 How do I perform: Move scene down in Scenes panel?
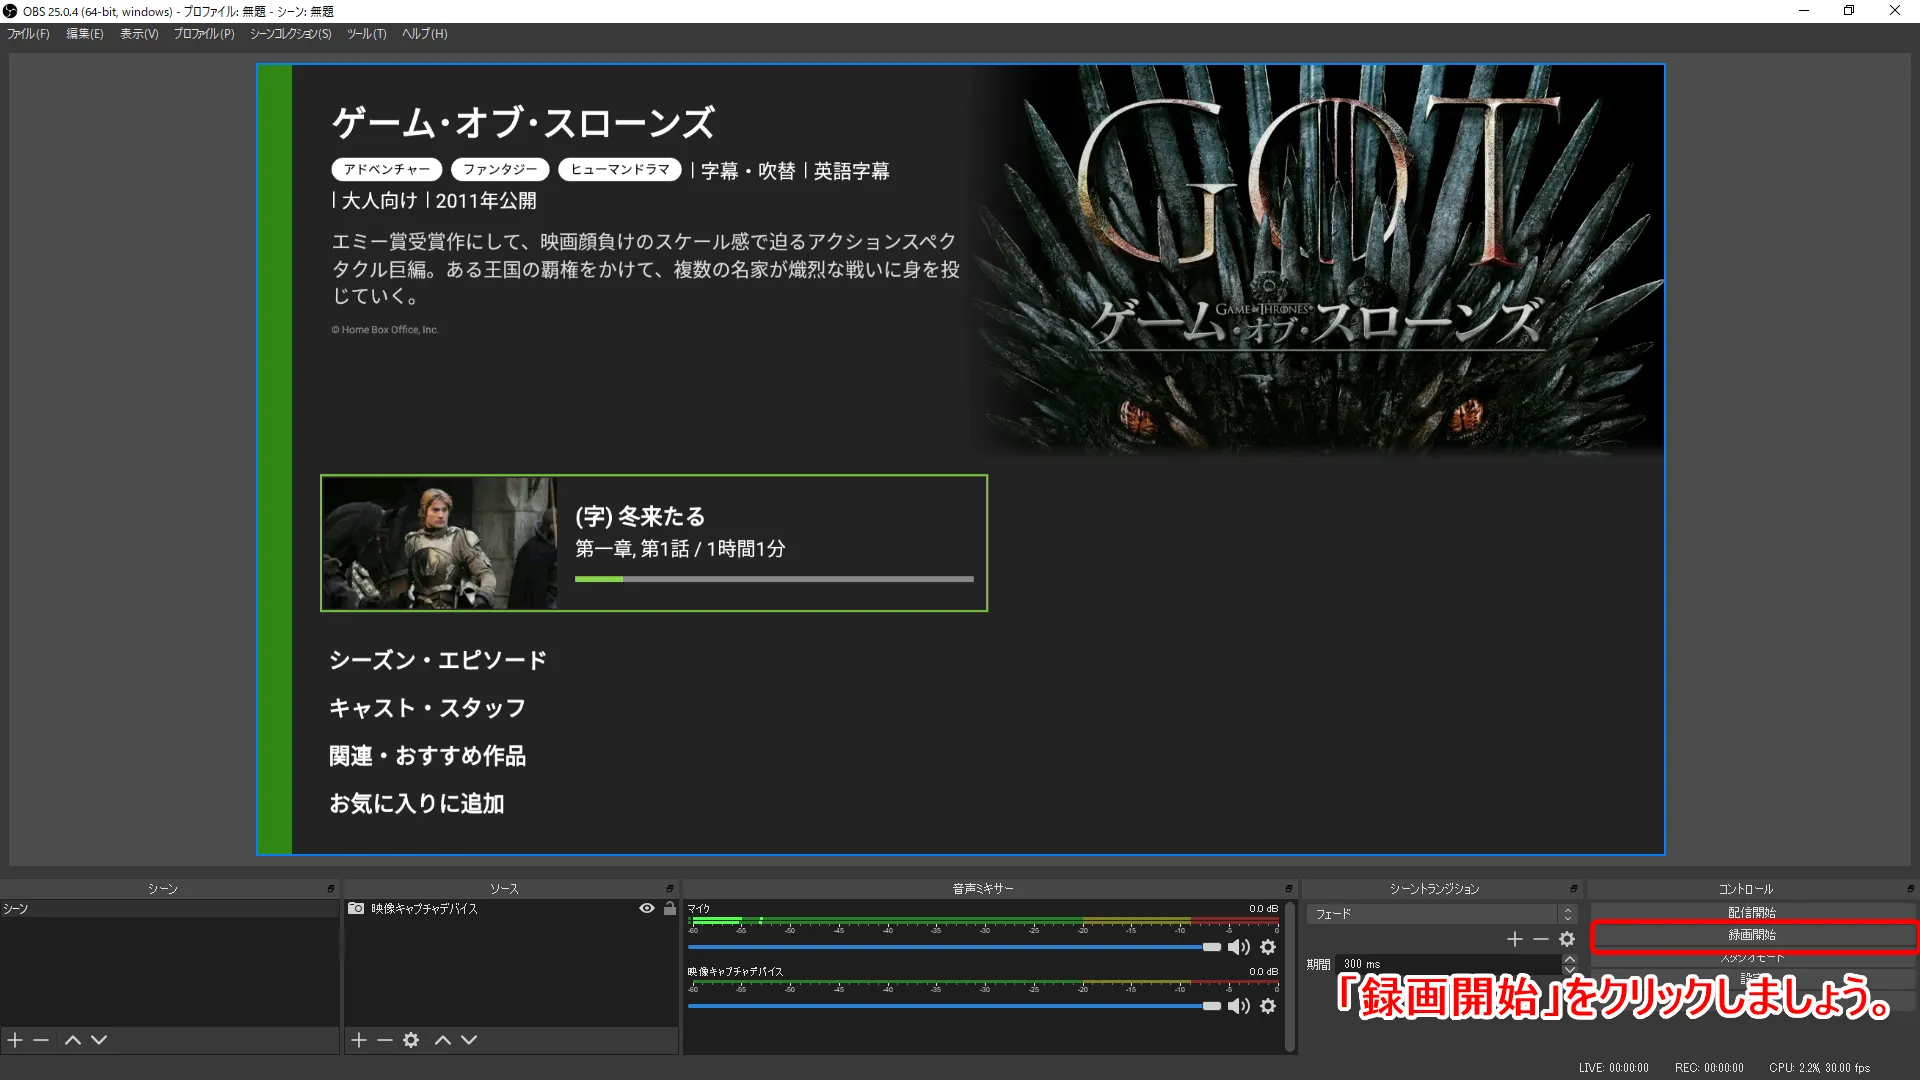click(99, 1040)
